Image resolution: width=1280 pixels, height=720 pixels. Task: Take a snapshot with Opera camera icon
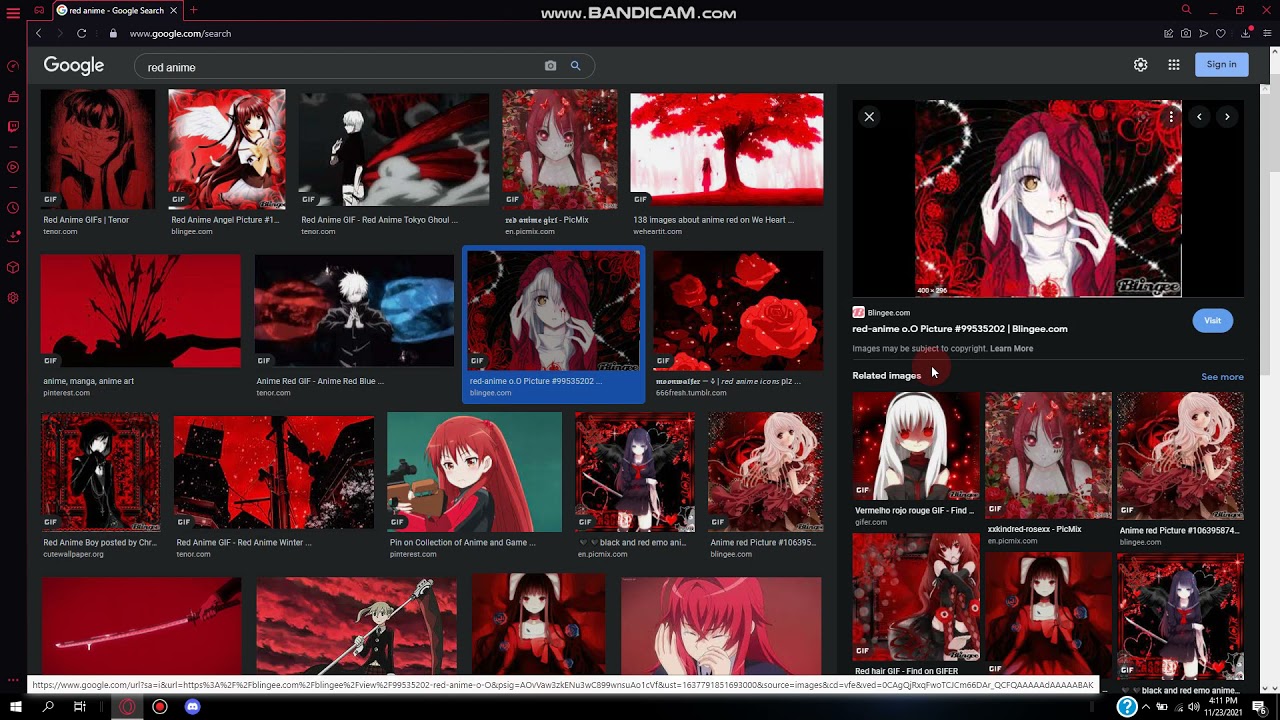(1185, 33)
